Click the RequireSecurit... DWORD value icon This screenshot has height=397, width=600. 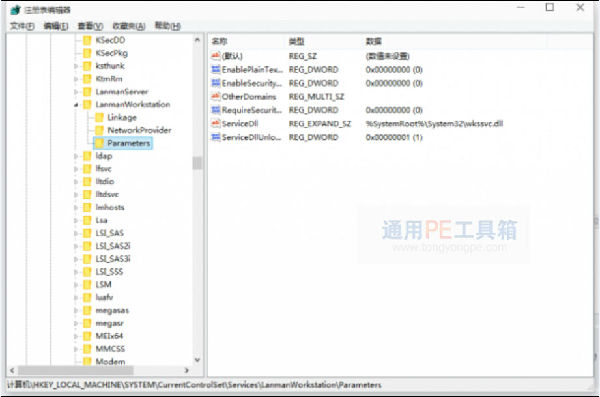(x=216, y=110)
